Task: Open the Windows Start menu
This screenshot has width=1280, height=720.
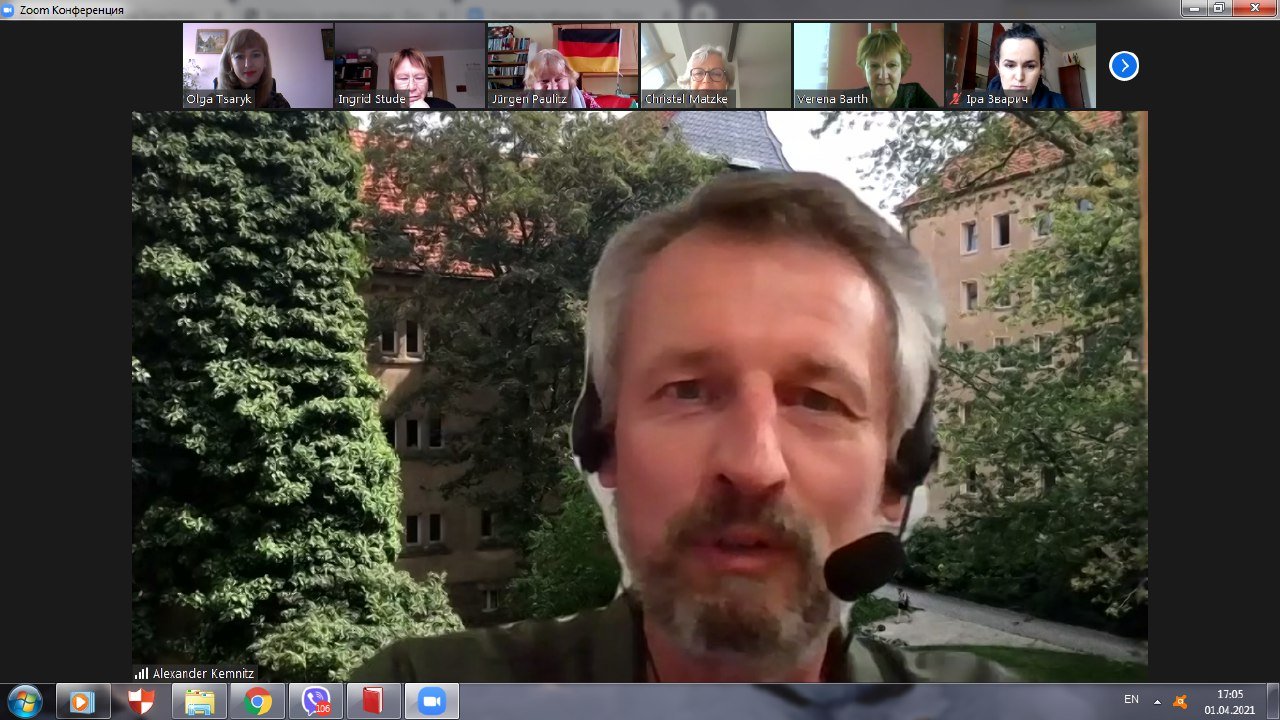Action: (24, 702)
